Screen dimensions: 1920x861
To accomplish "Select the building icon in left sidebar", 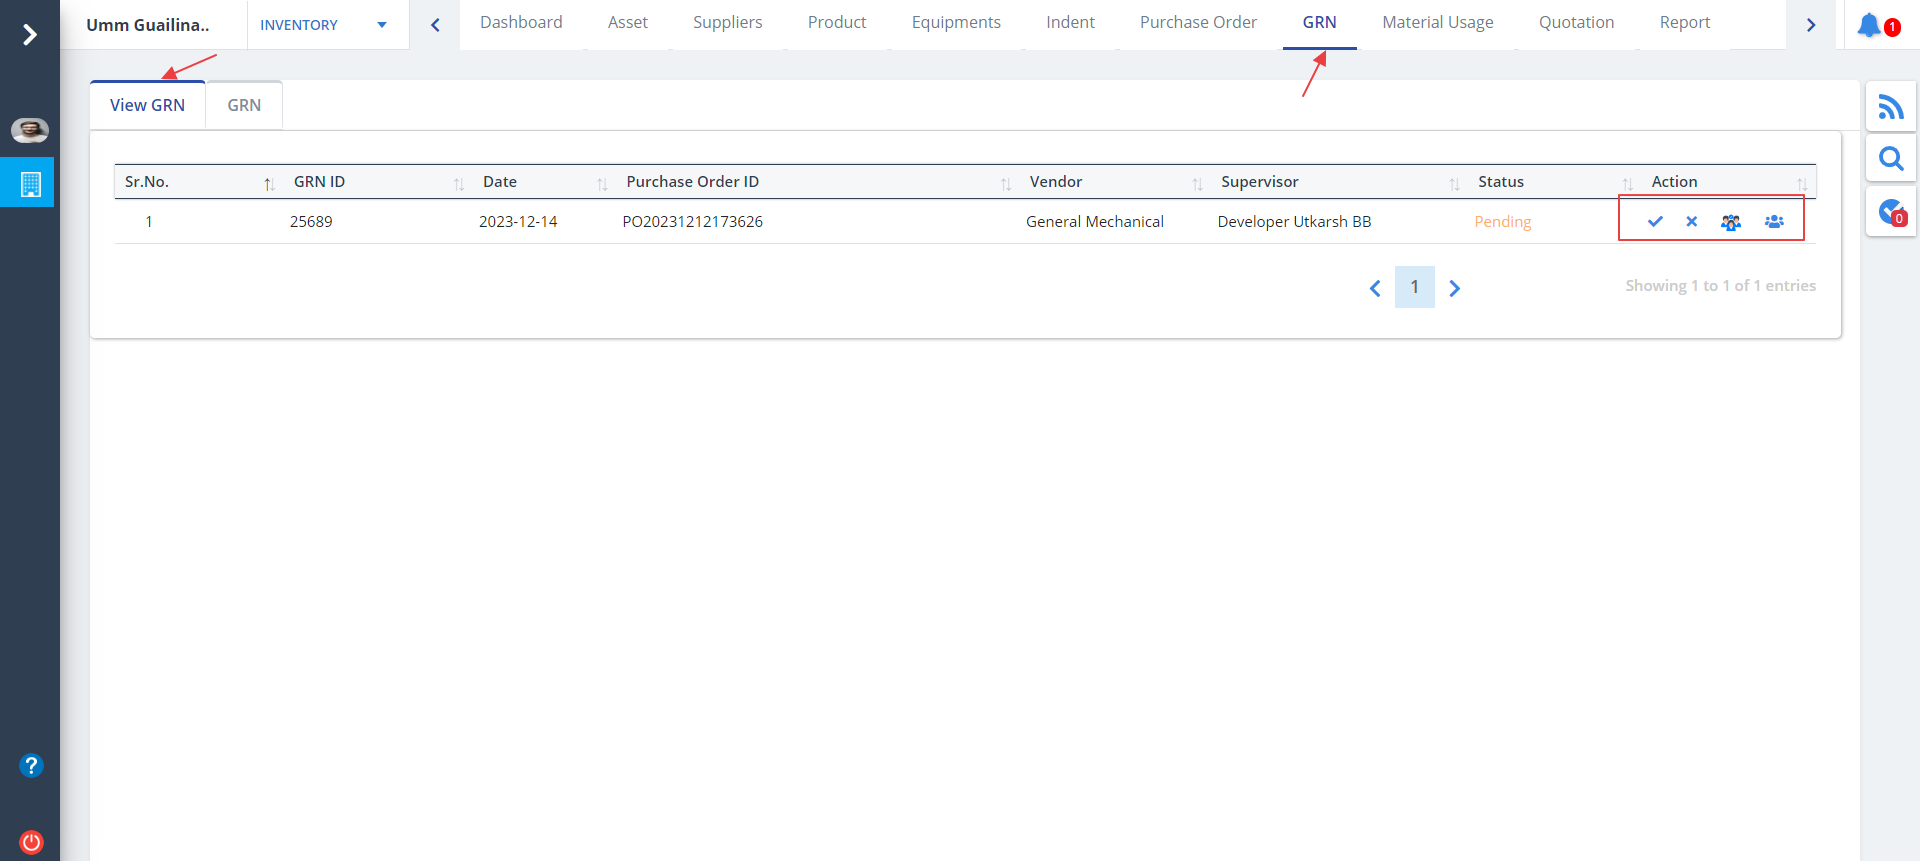I will pyautogui.click(x=30, y=184).
